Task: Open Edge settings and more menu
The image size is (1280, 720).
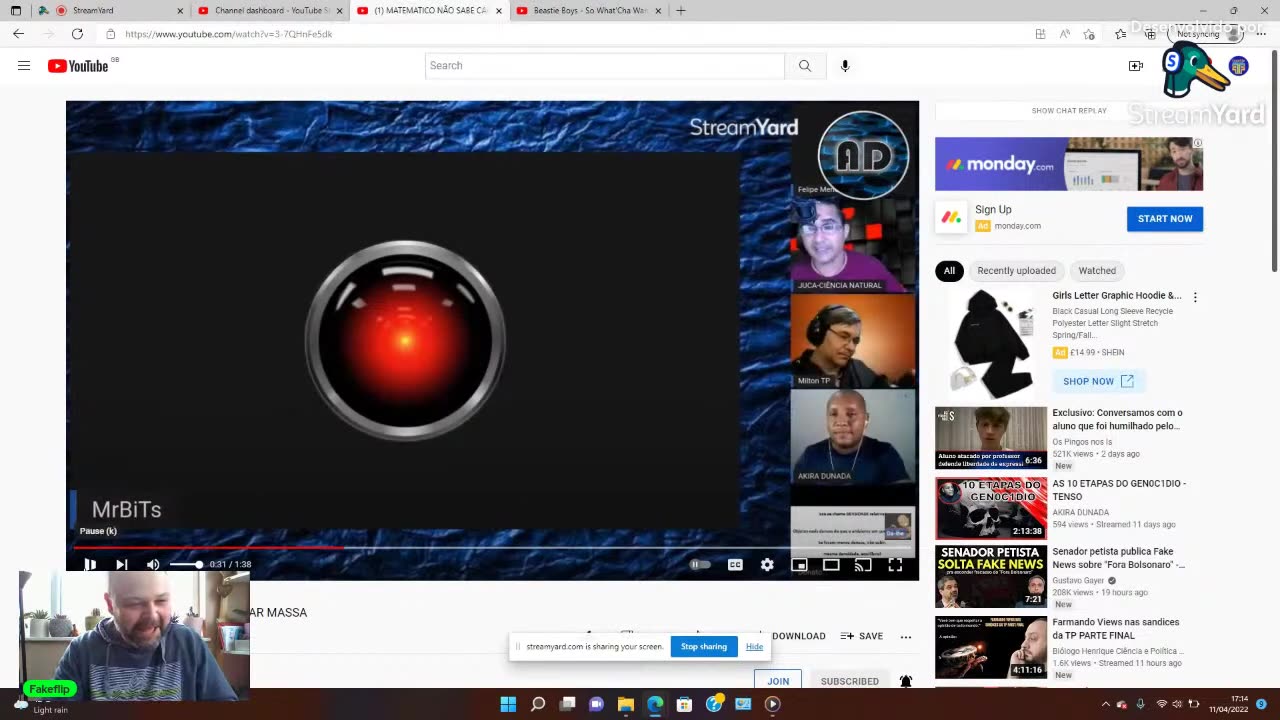Action: [1261, 34]
